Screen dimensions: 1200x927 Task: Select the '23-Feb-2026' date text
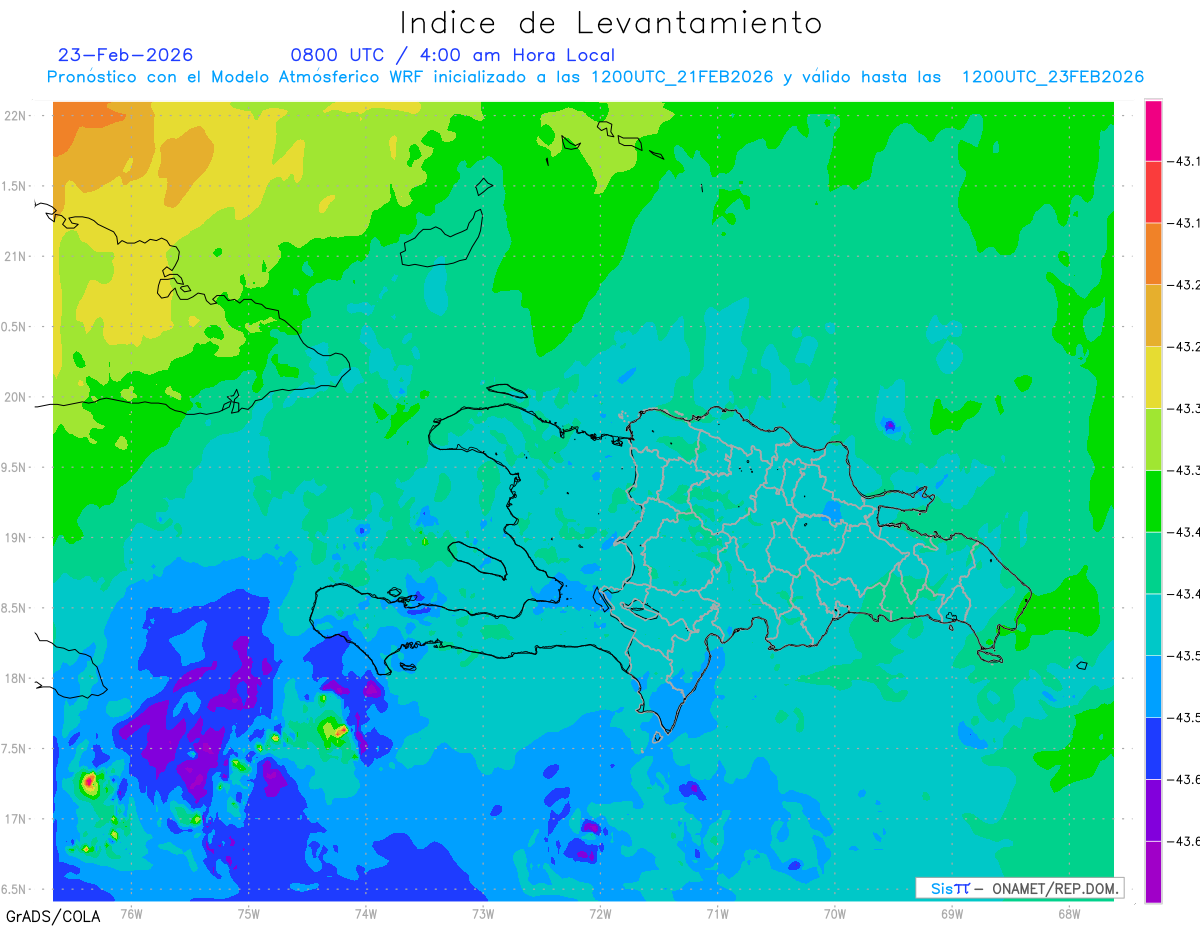pyautogui.click(x=126, y=55)
